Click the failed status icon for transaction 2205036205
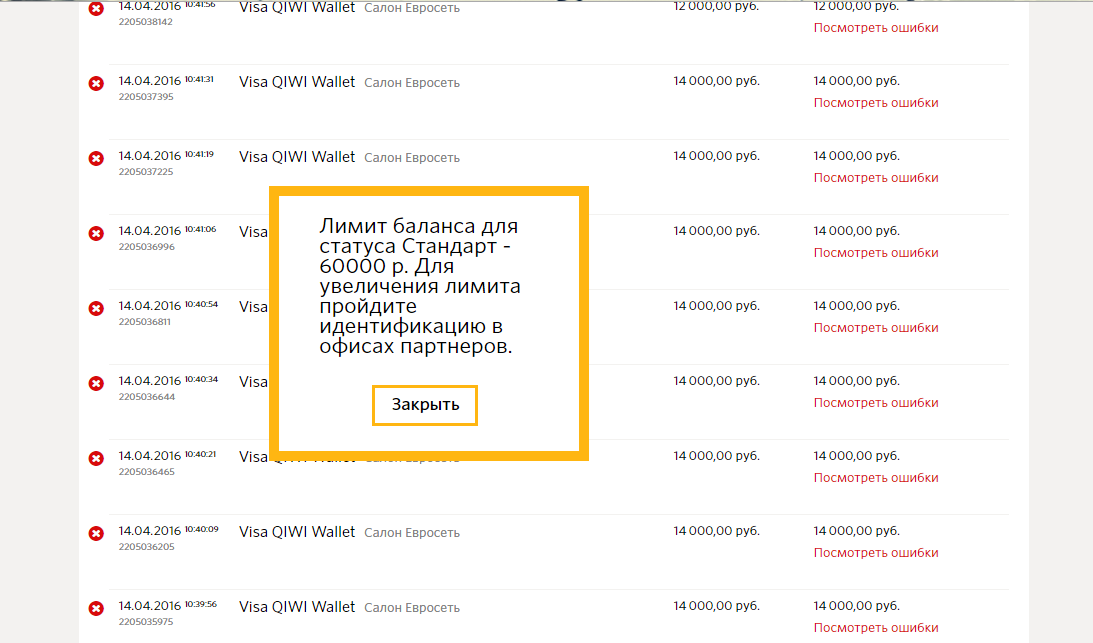The image size is (1093, 643). [96, 534]
